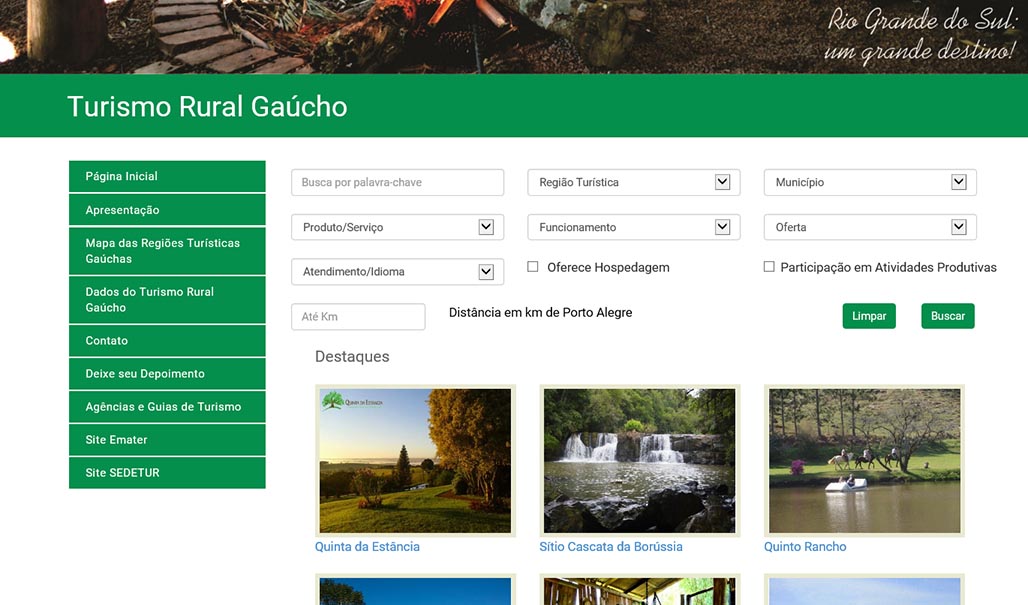The width and height of the screenshot is (1028, 605).
Task: Click the Destaques section heading
Action: (352, 357)
